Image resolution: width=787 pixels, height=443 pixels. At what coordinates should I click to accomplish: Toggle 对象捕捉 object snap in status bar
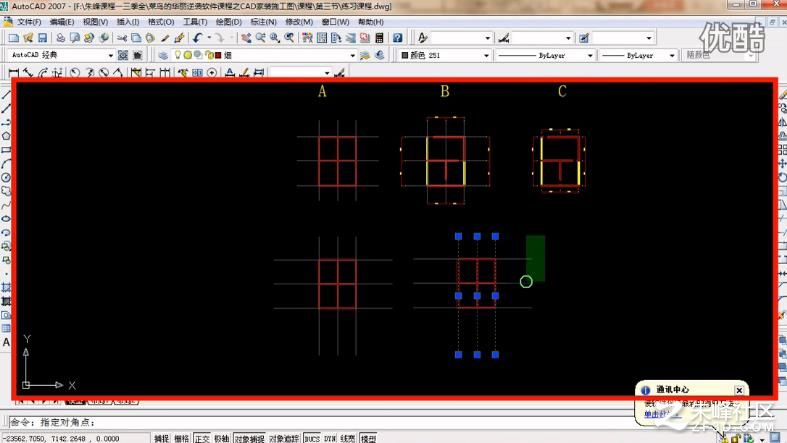pyautogui.click(x=249, y=438)
